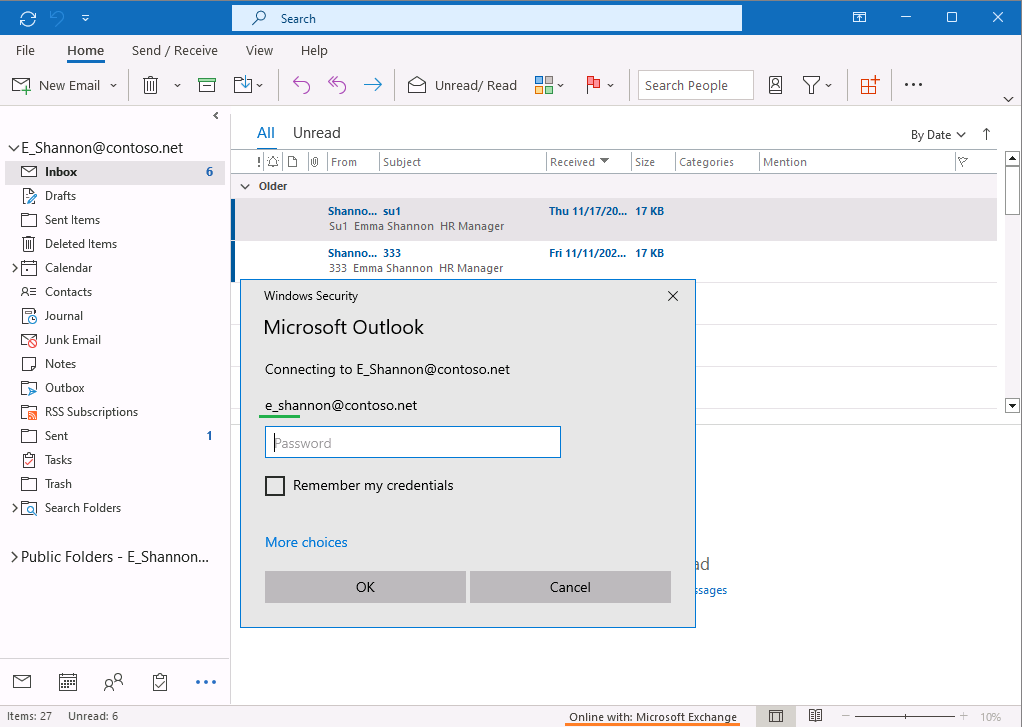The image size is (1022, 727).
Task: Select the Unread filter tab
Action: 316,132
